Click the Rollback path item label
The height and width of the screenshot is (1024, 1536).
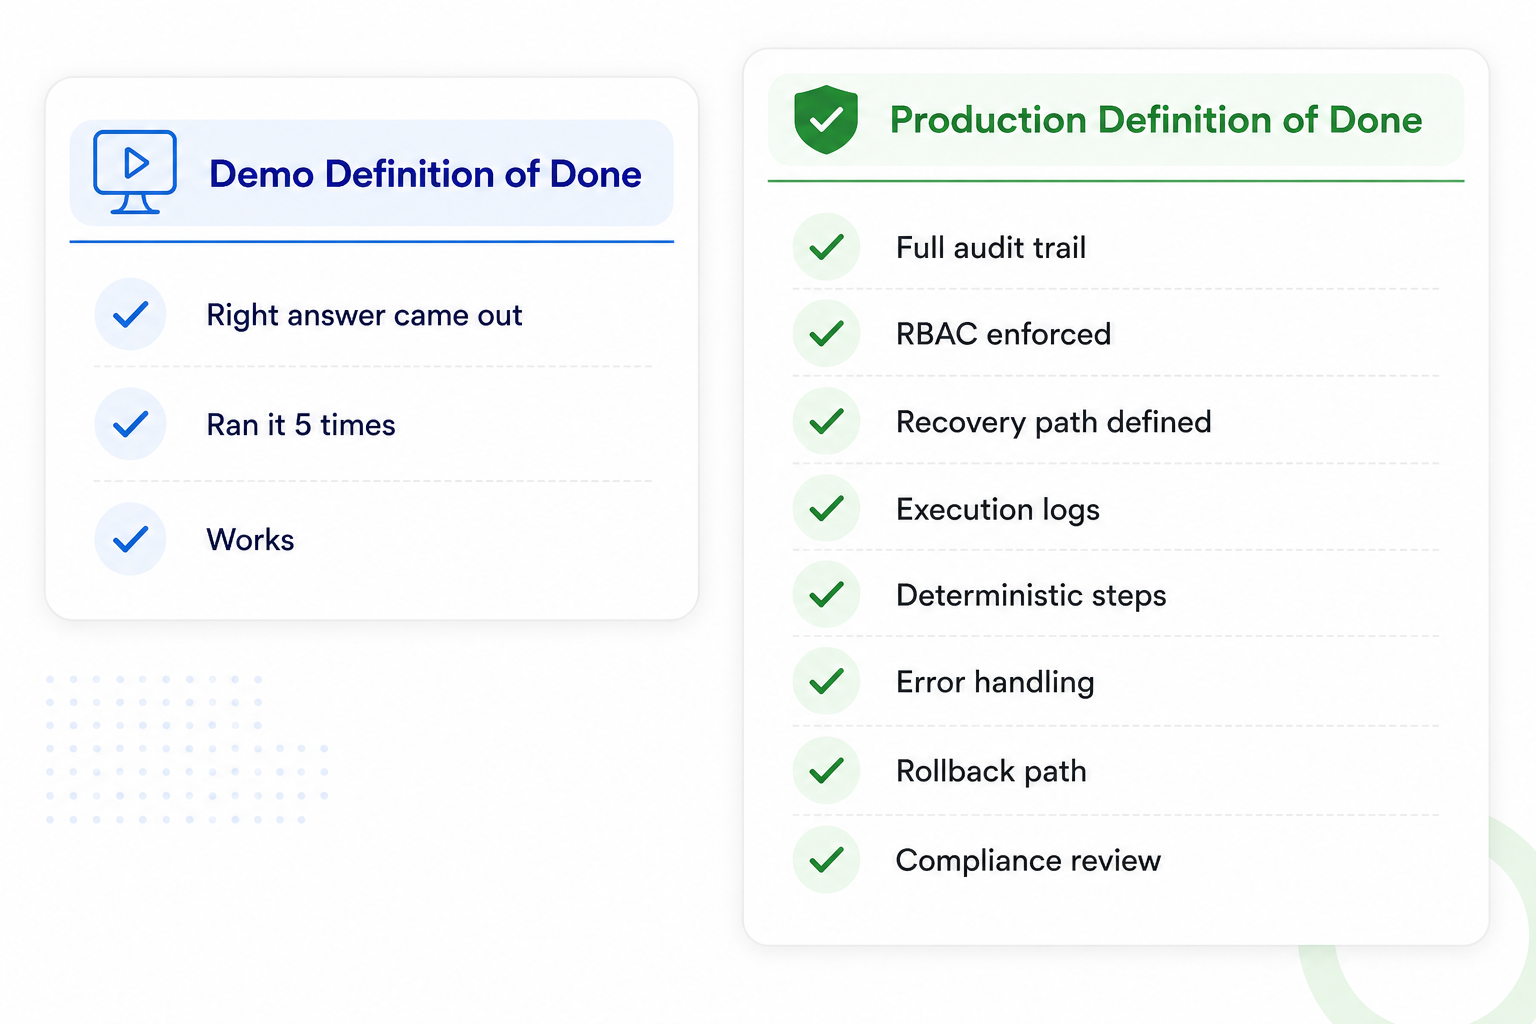pos(991,771)
